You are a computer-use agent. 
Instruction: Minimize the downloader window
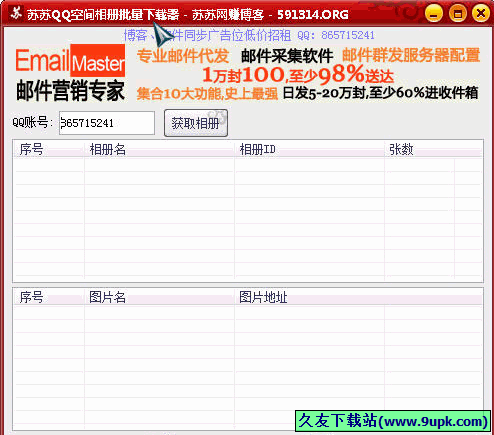434,13
